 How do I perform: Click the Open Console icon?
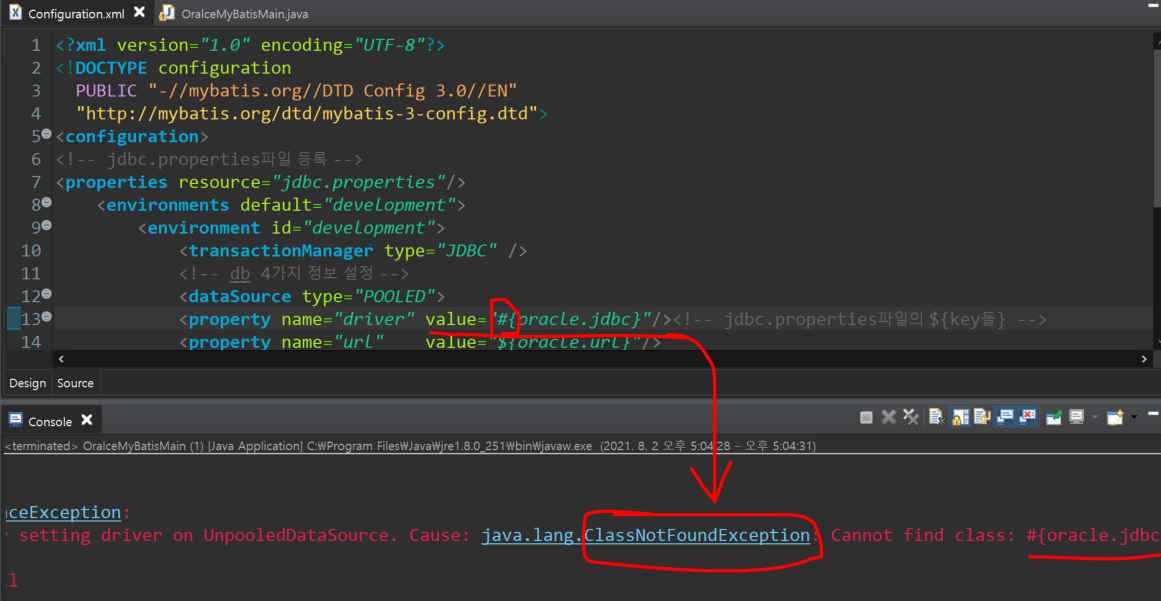[1115, 418]
